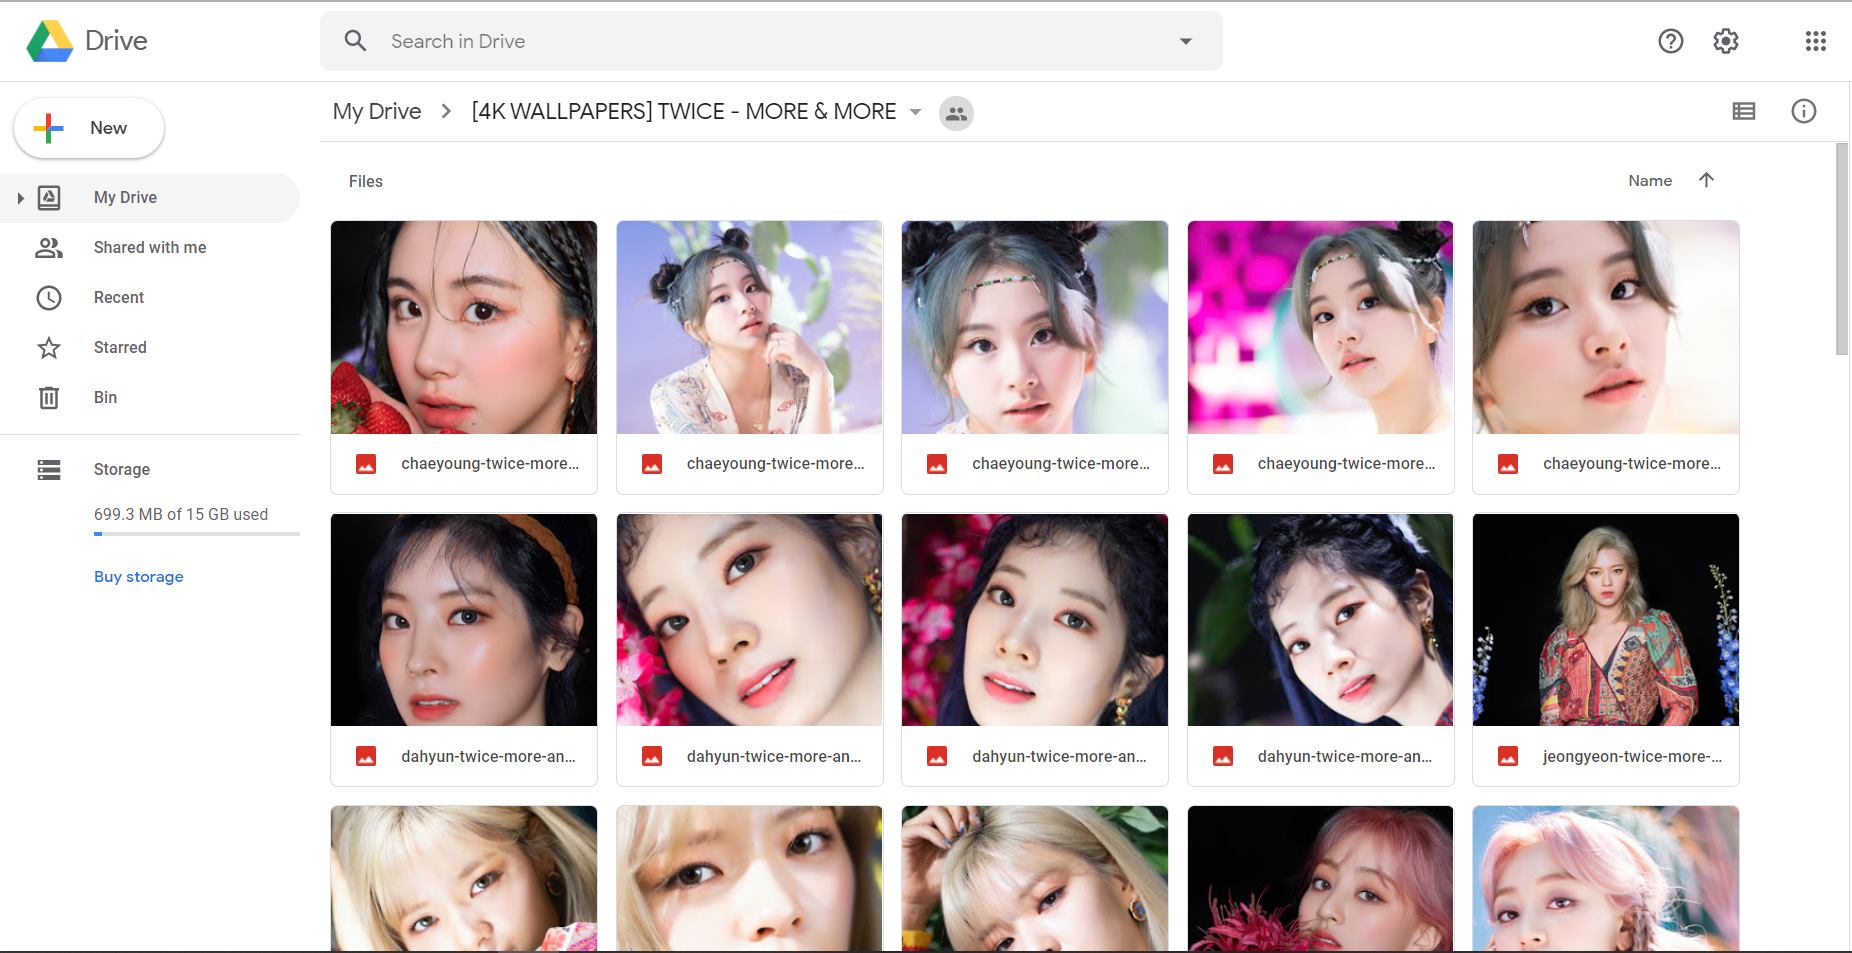The height and width of the screenshot is (953, 1852).
Task: Open chaeyoung close-up on pale cream background
Action: (x=1606, y=357)
